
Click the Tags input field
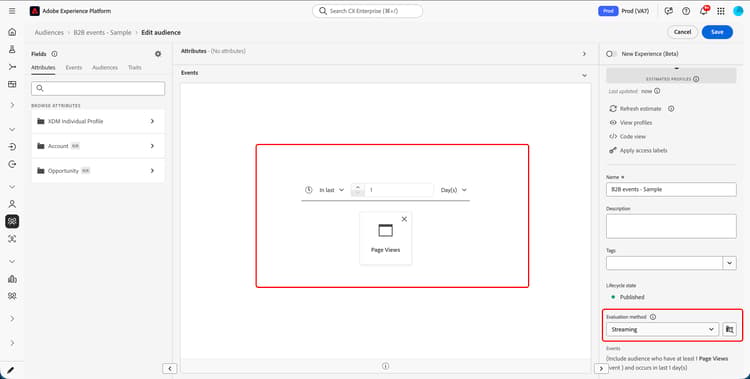click(664, 263)
